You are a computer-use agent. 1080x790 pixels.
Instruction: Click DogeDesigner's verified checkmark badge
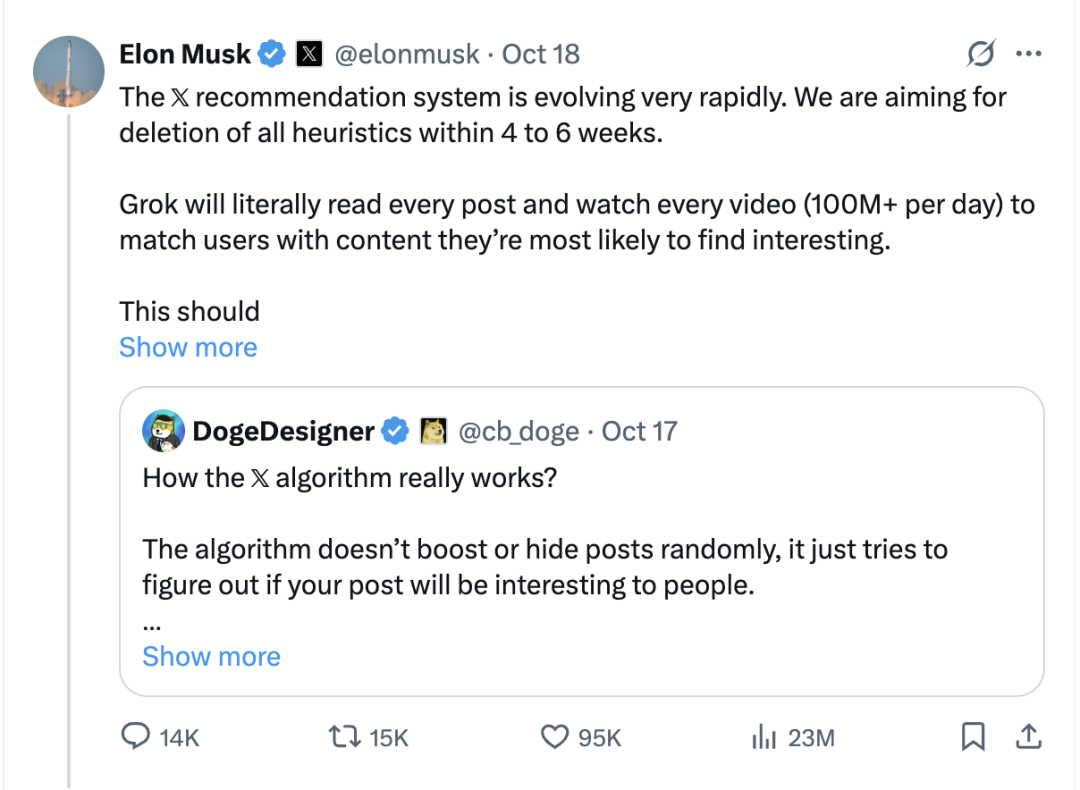click(x=396, y=431)
